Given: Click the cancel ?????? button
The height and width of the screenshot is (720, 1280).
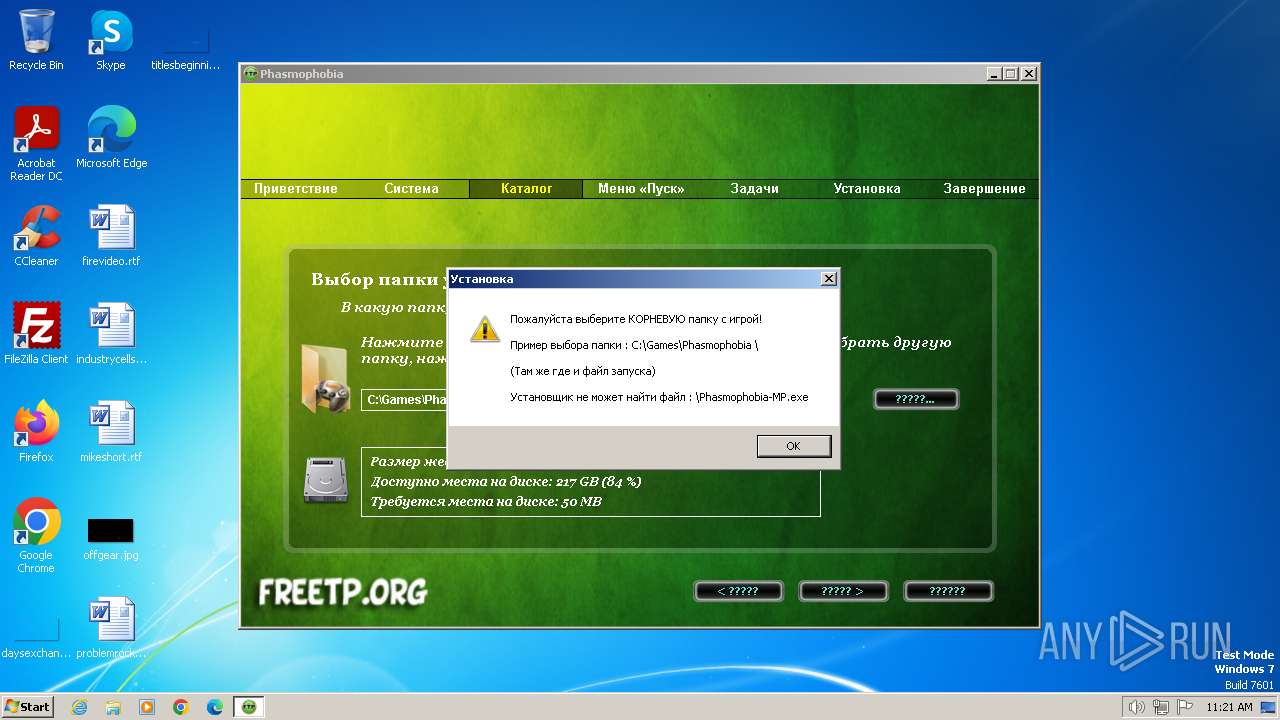Looking at the screenshot, I should [x=947, y=591].
